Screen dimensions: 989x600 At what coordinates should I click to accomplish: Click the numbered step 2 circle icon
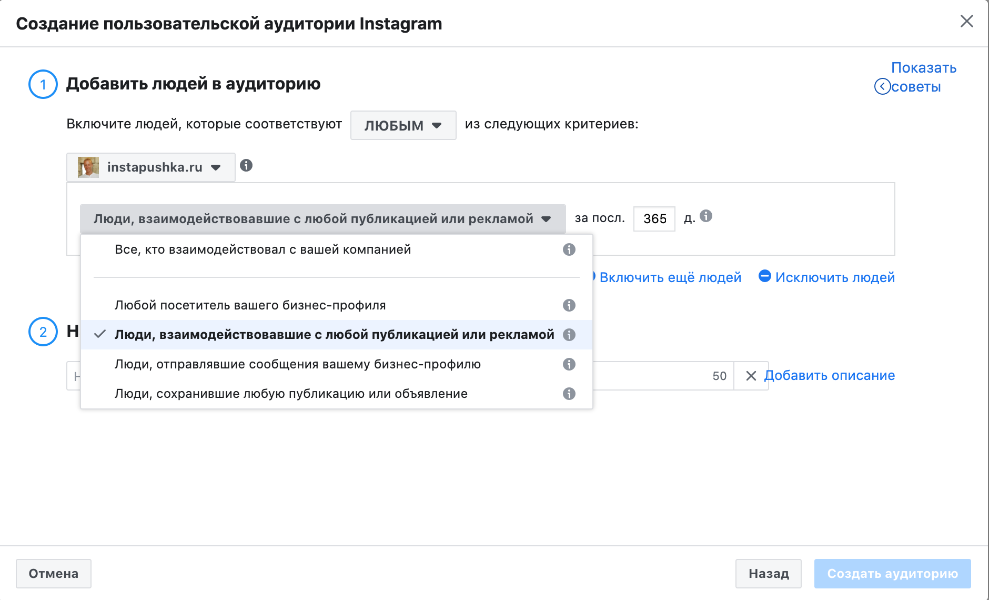[x=42, y=332]
